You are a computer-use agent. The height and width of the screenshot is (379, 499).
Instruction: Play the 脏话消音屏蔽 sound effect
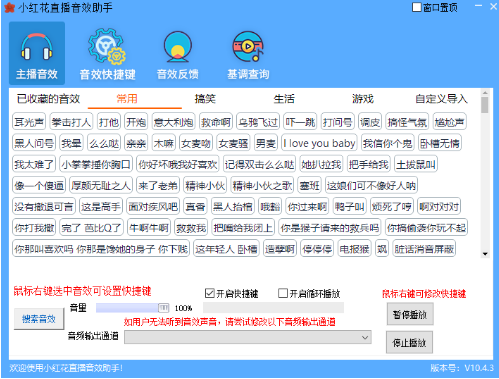[424, 249]
